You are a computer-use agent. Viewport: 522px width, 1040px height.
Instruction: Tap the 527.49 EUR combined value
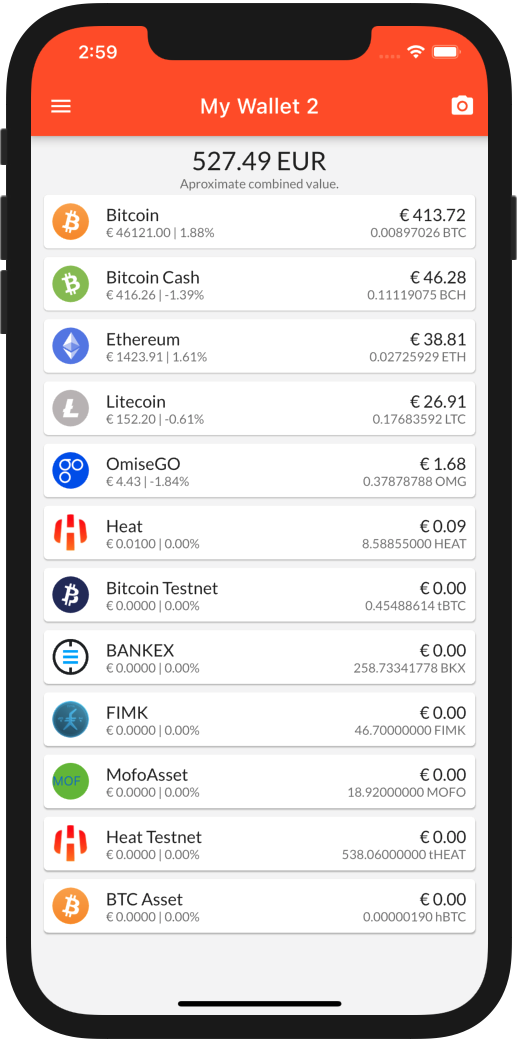coord(259,161)
